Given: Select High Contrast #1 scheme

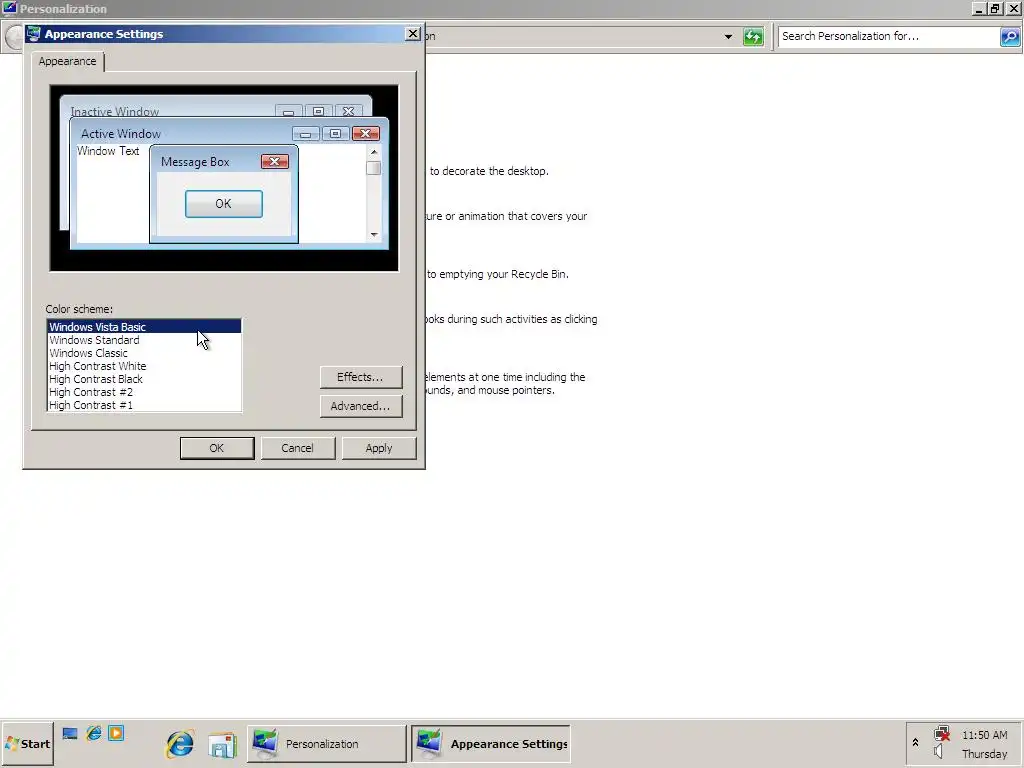Looking at the screenshot, I should coord(144,405).
